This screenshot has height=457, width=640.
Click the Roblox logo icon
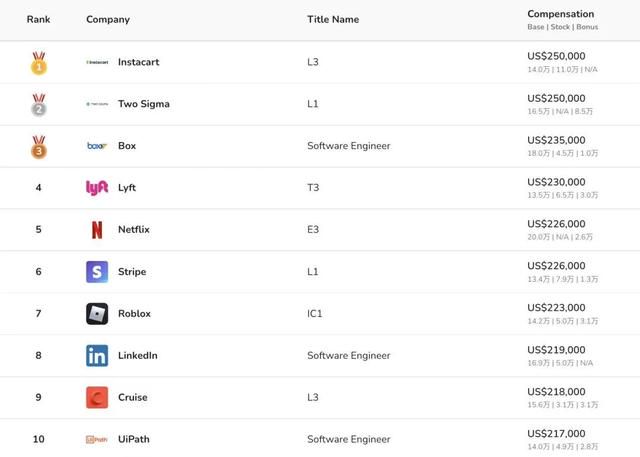[97, 314]
